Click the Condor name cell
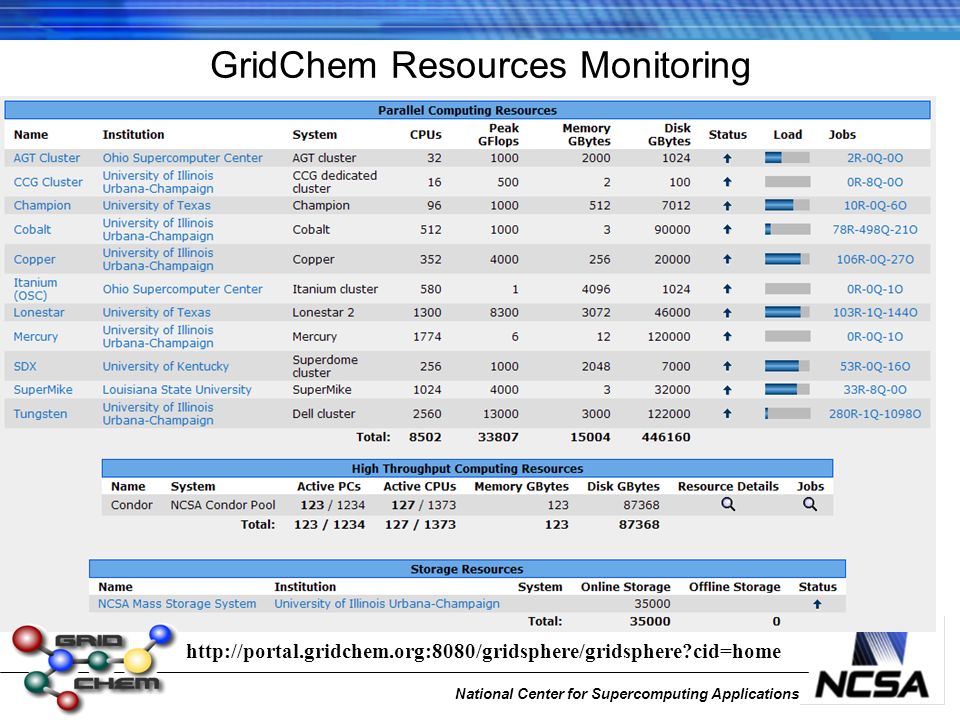 click(132, 505)
